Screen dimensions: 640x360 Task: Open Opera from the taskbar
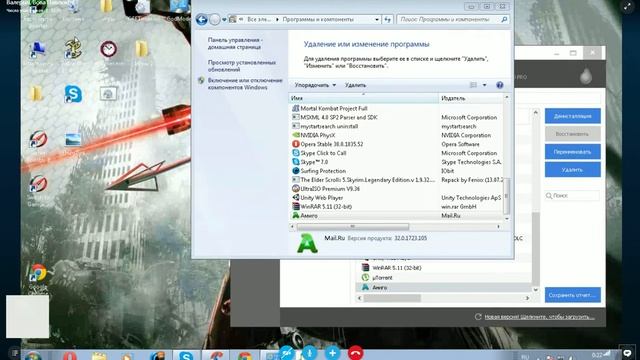(70, 355)
